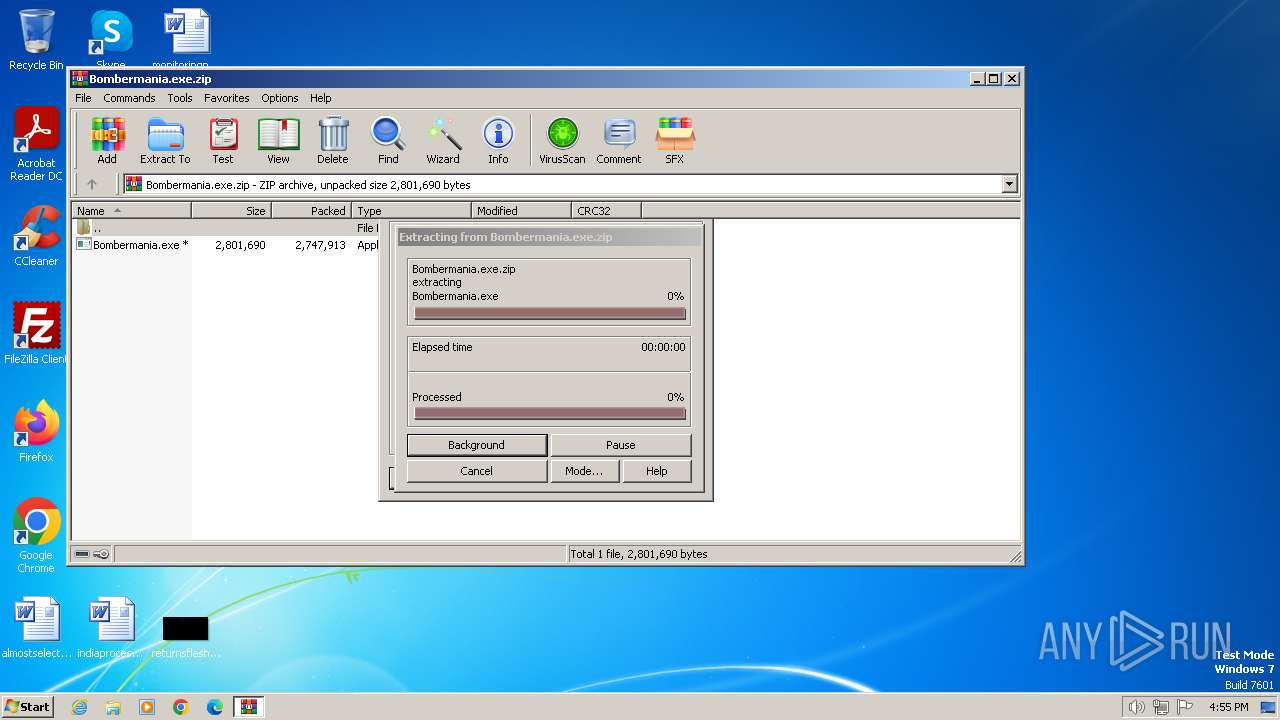
Task: Click the taskbar clock 4:55 PM
Action: pos(1229,707)
